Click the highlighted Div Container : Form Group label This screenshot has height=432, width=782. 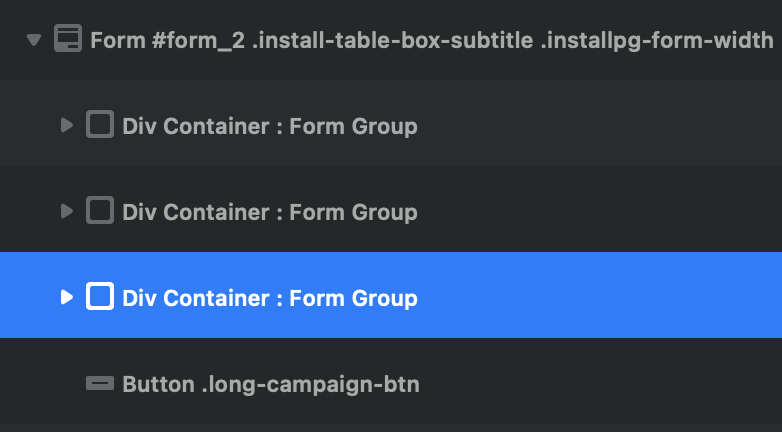point(269,298)
